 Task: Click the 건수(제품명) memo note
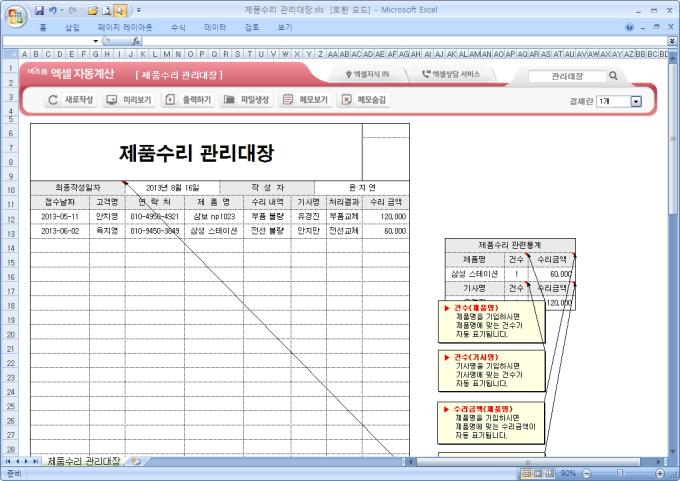pyautogui.click(x=492, y=321)
